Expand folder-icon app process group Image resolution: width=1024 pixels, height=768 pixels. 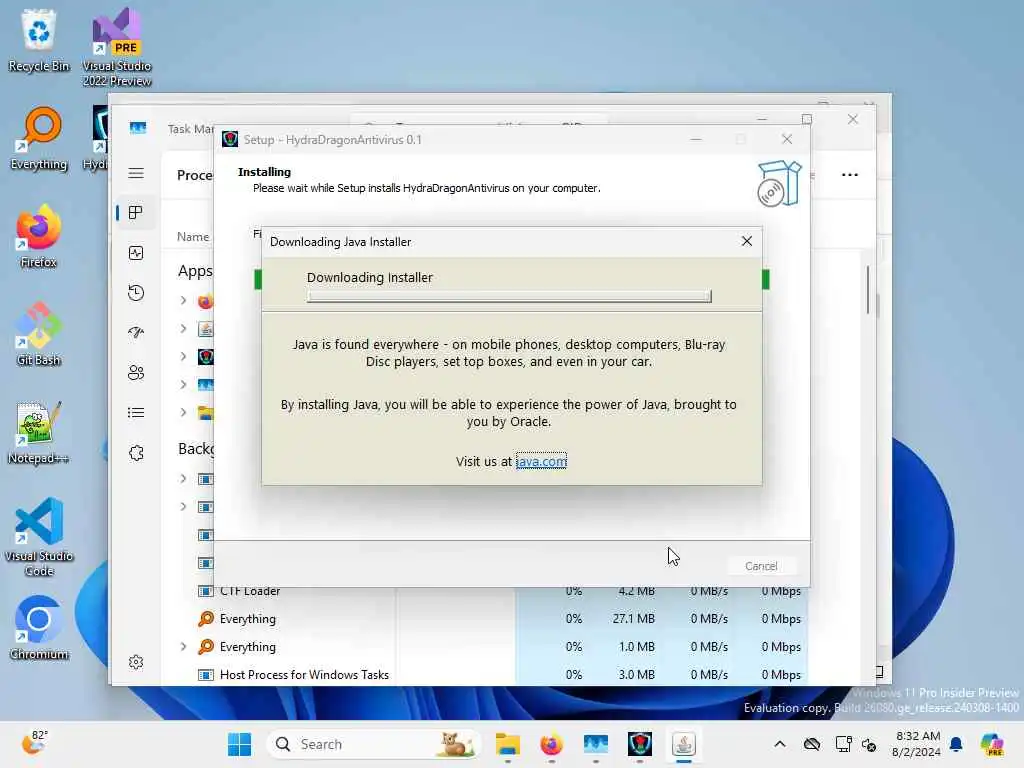[184, 413]
